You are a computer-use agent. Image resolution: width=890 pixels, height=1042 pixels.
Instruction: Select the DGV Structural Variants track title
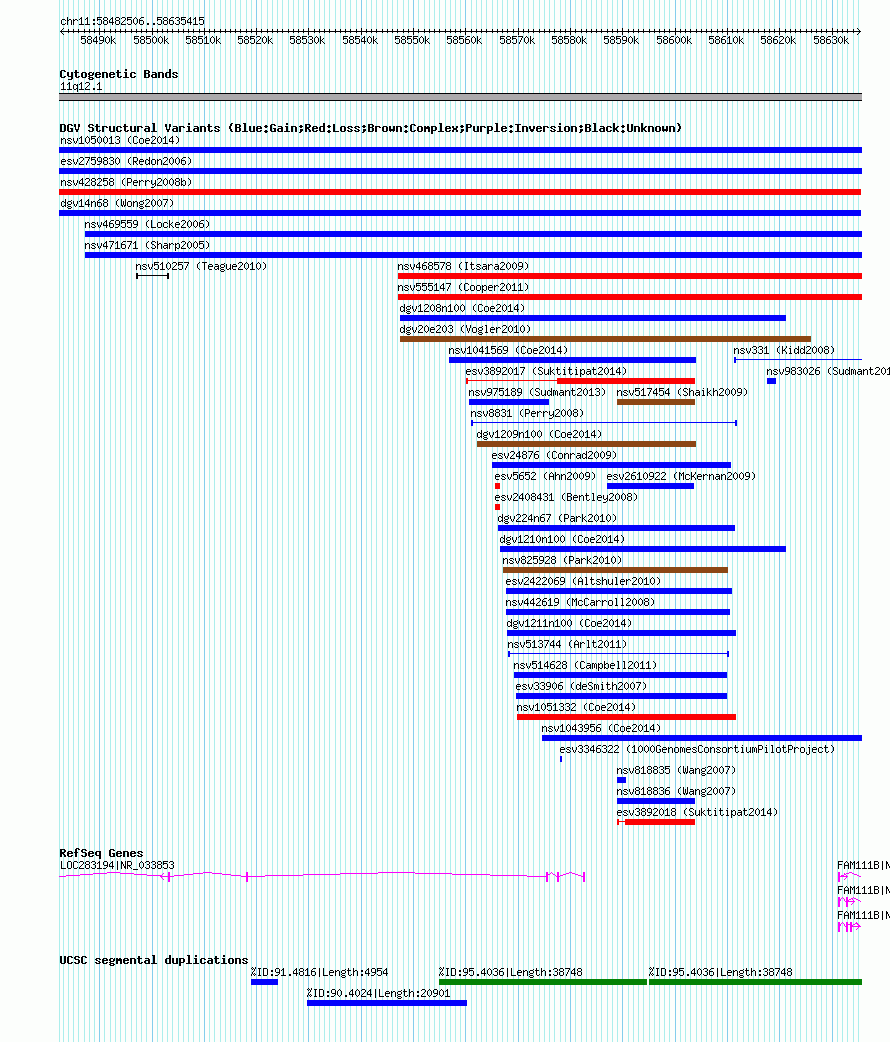tap(370, 128)
